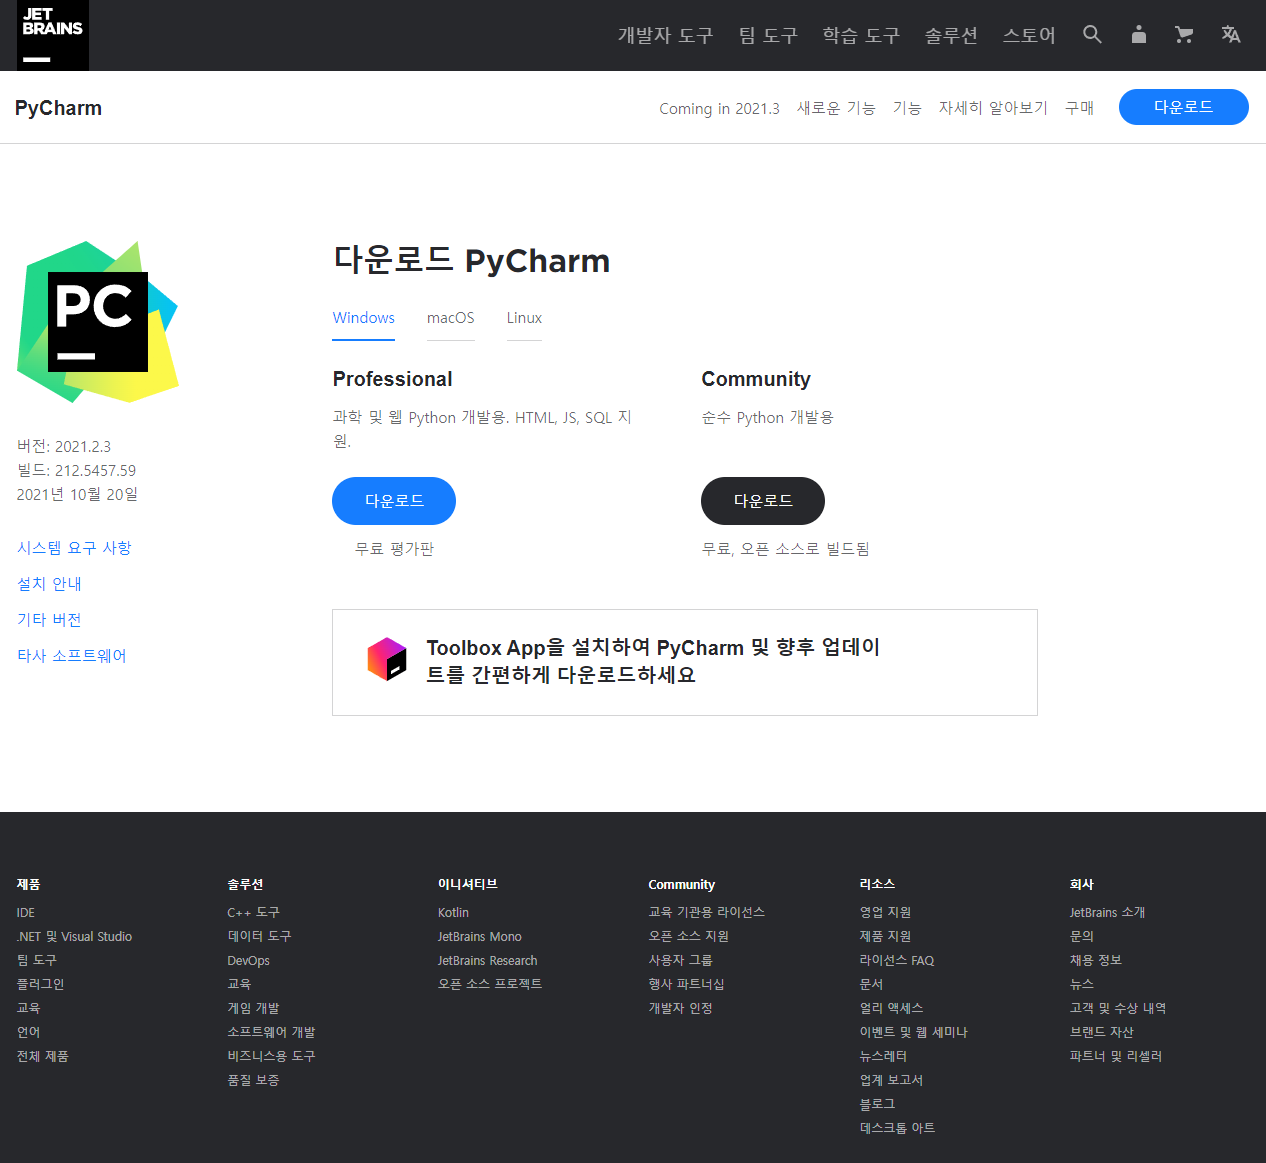The width and height of the screenshot is (1266, 1163).
Task: Open footer 개발자 인정 link
Action: (x=681, y=1009)
